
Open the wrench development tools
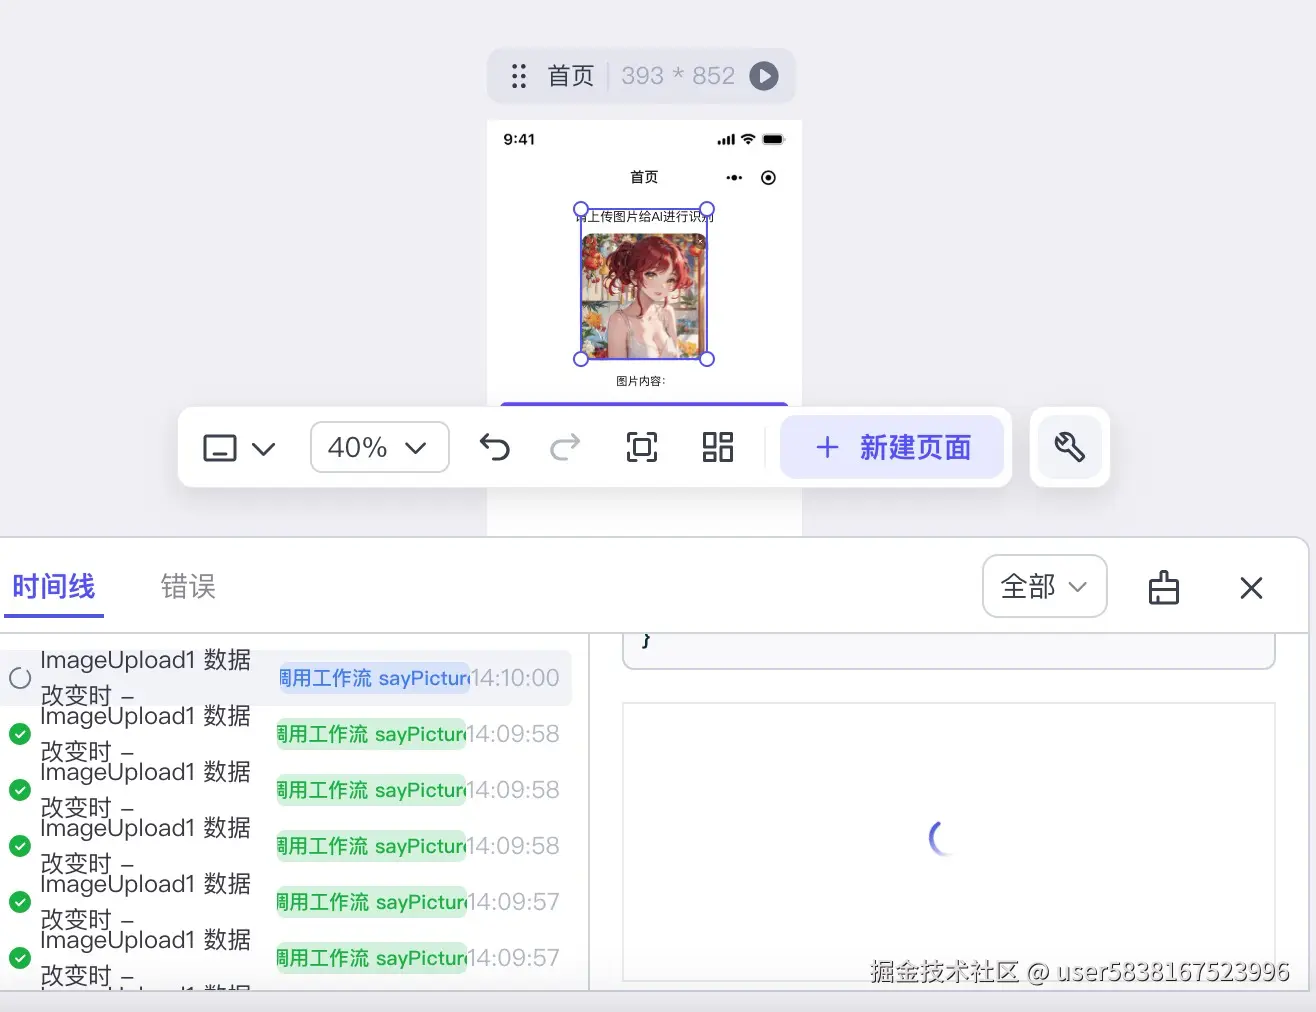point(1069,447)
